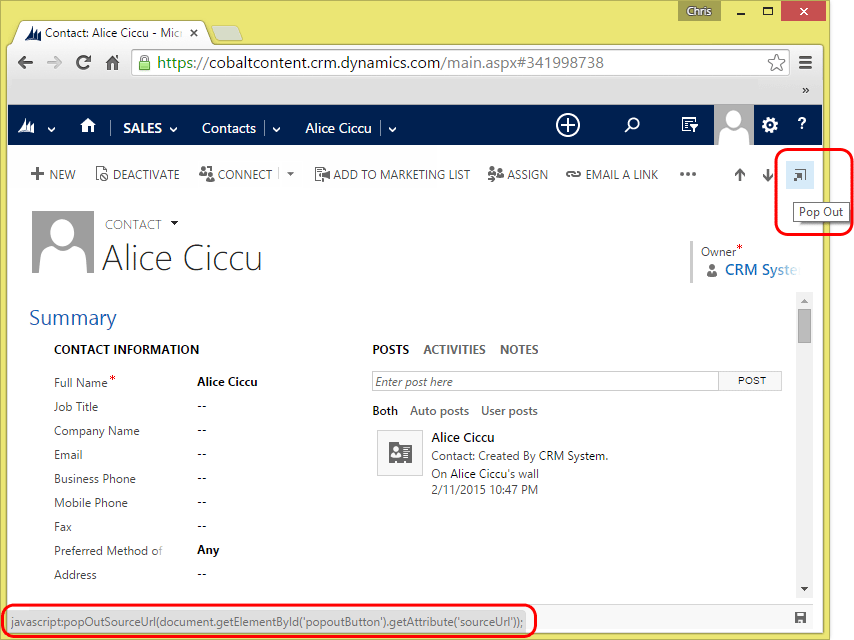Click the Full Name value Alice Ciccu
This screenshot has height=640, width=854.
pyautogui.click(x=227, y=382)
